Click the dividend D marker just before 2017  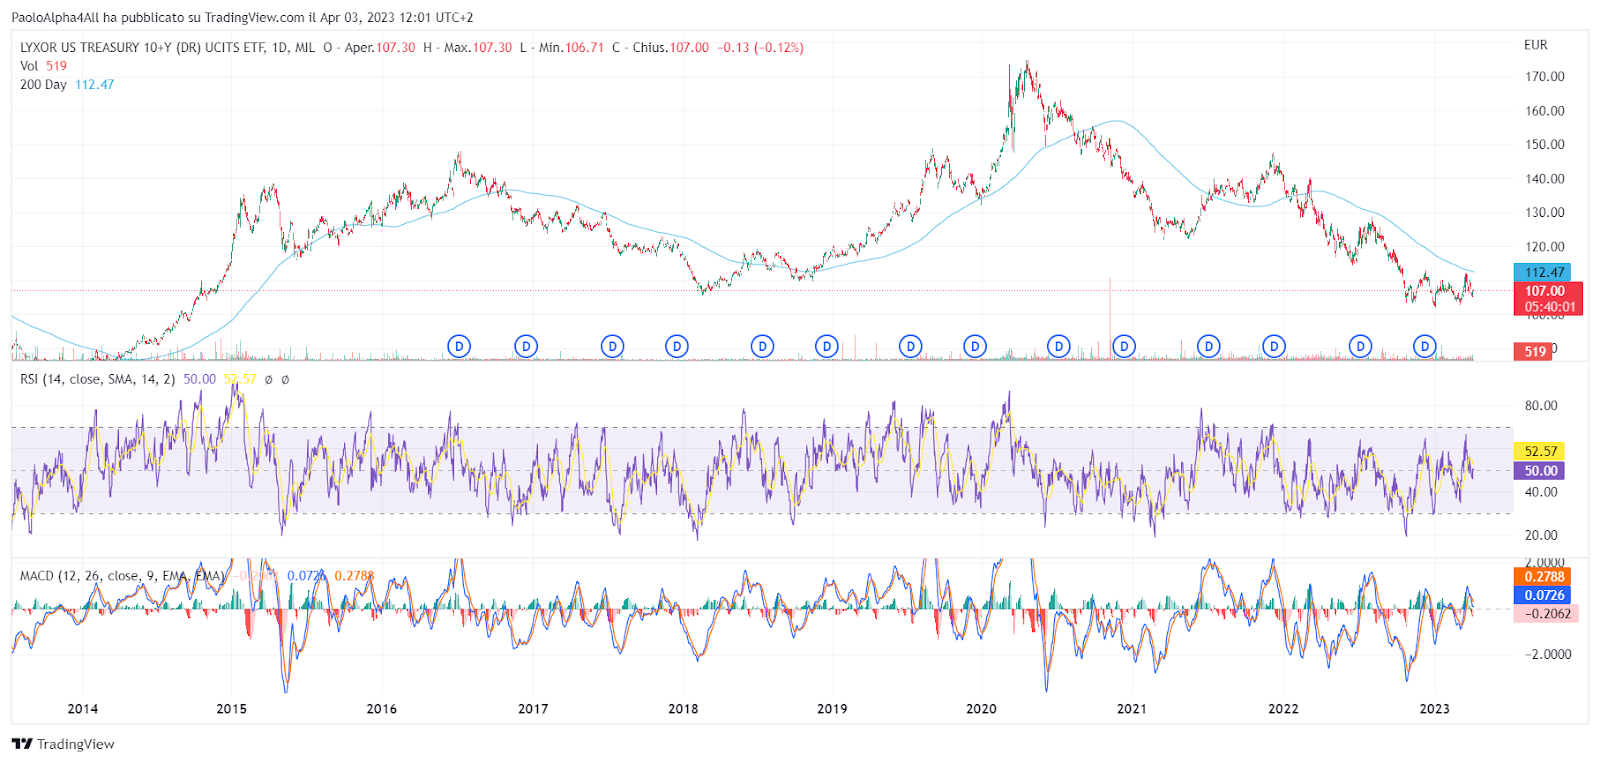click(526, 347)
